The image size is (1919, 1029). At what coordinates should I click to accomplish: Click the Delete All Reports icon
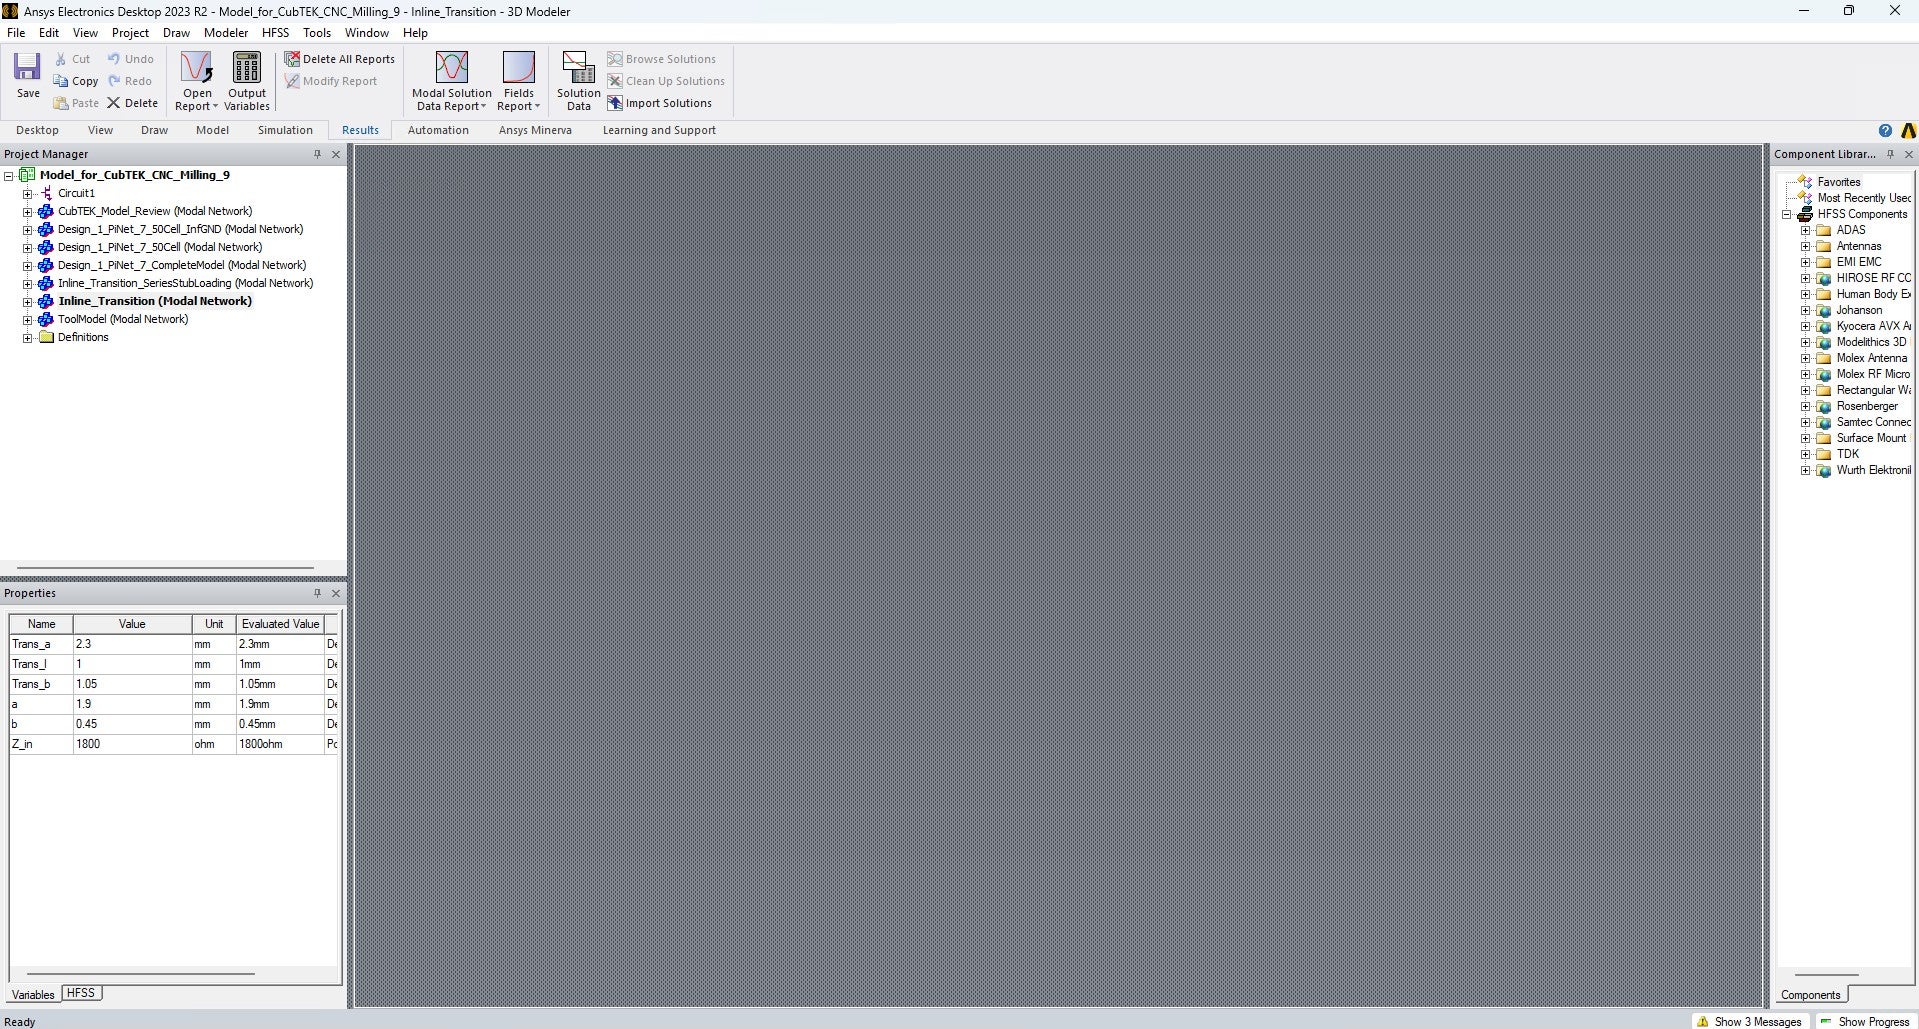(x=292, y=59)
